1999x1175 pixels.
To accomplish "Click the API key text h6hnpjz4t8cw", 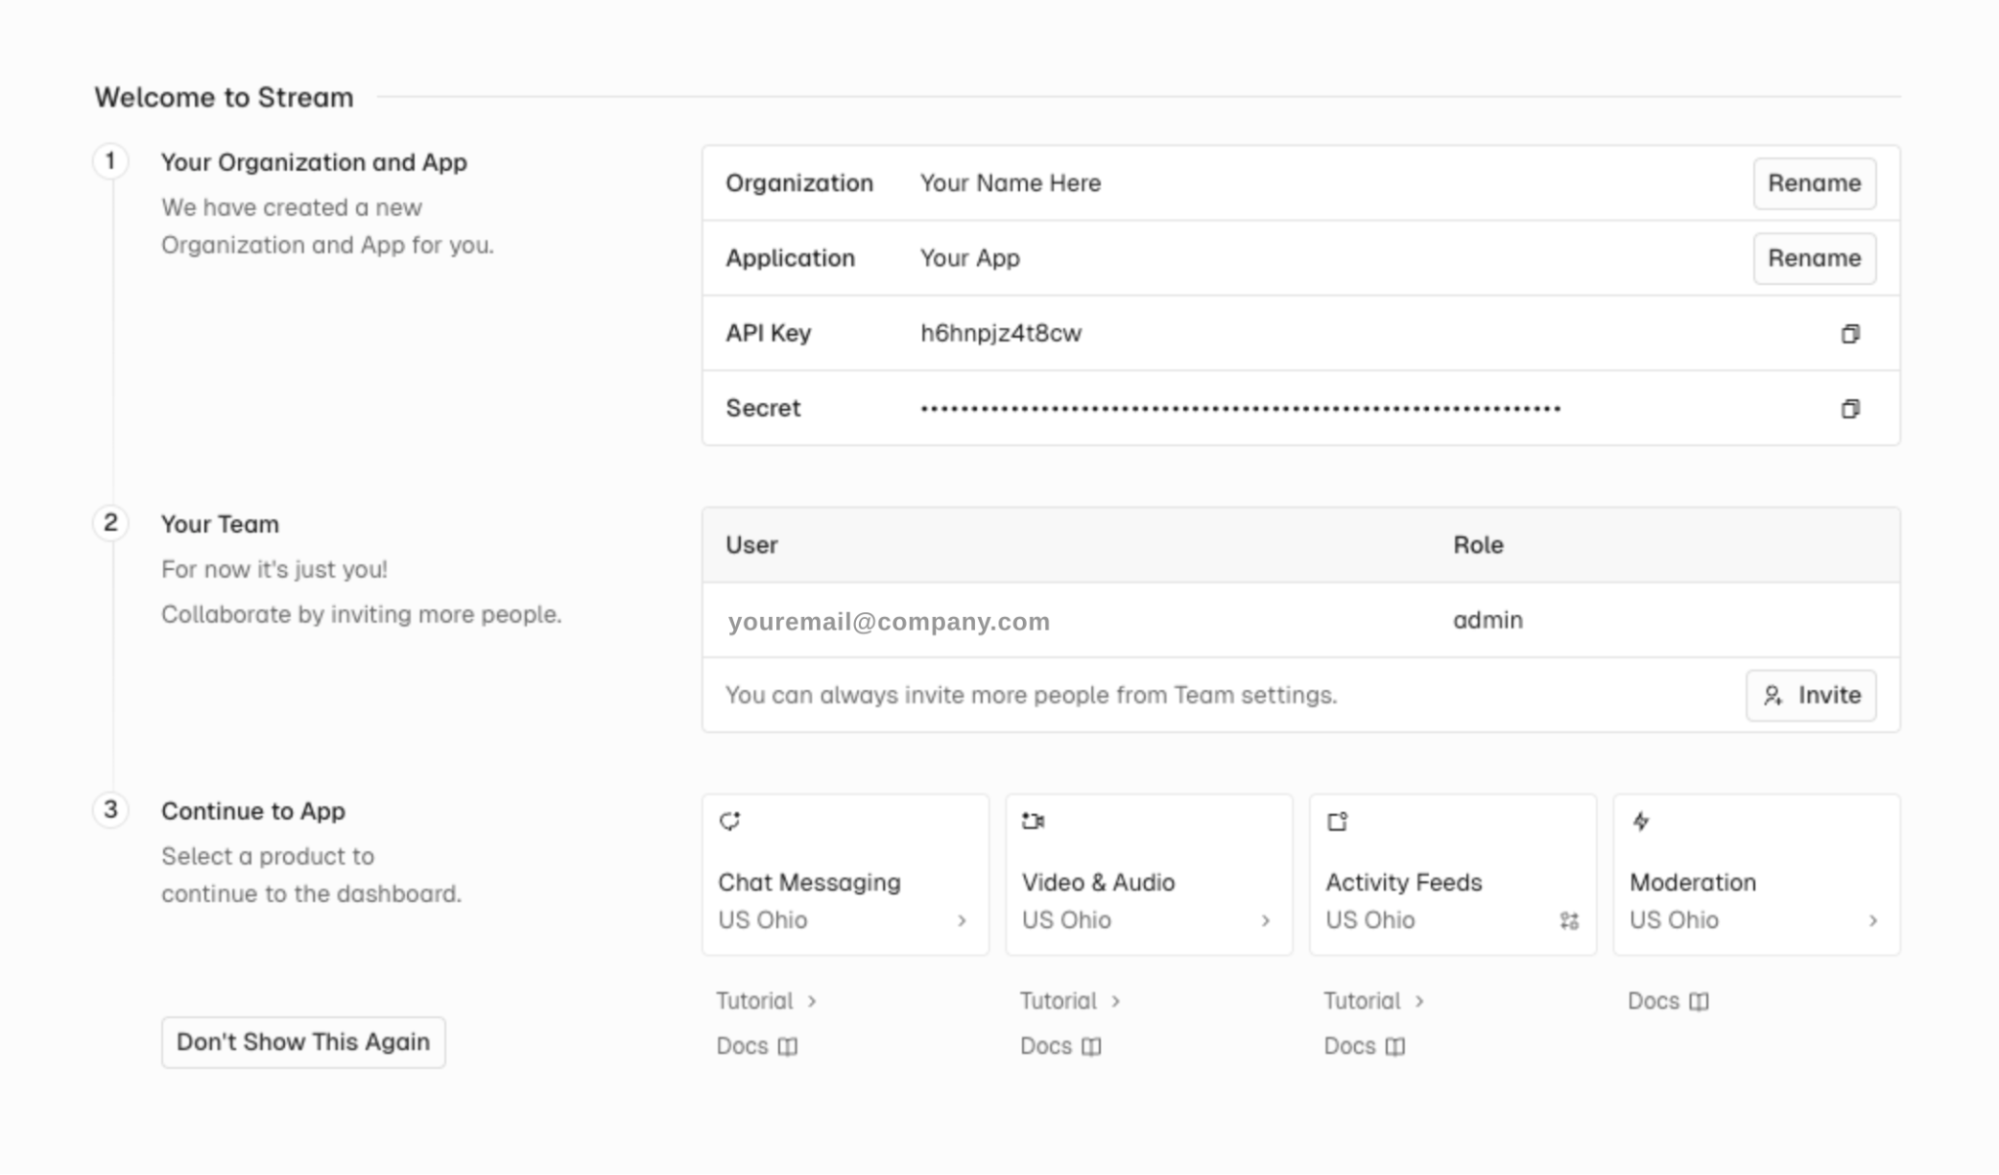I will (x=1001, y=334).
